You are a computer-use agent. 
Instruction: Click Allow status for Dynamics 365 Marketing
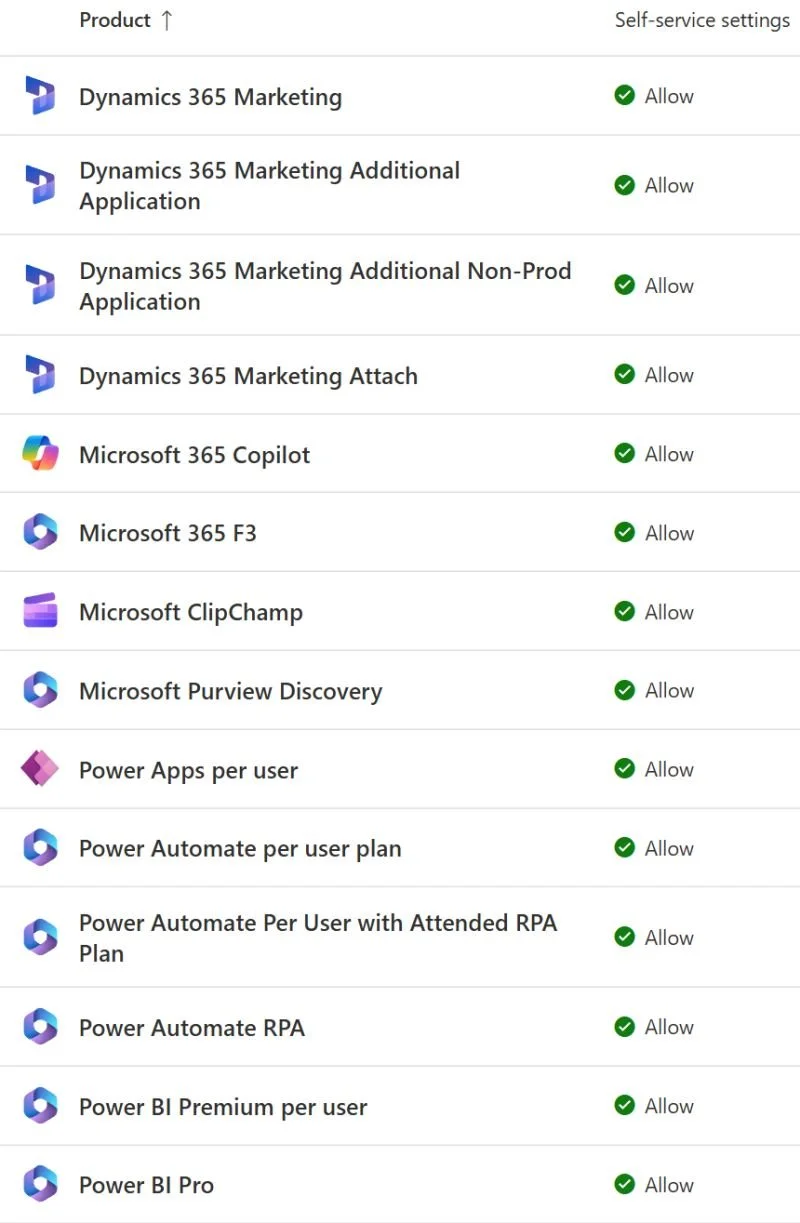[668, 96]
